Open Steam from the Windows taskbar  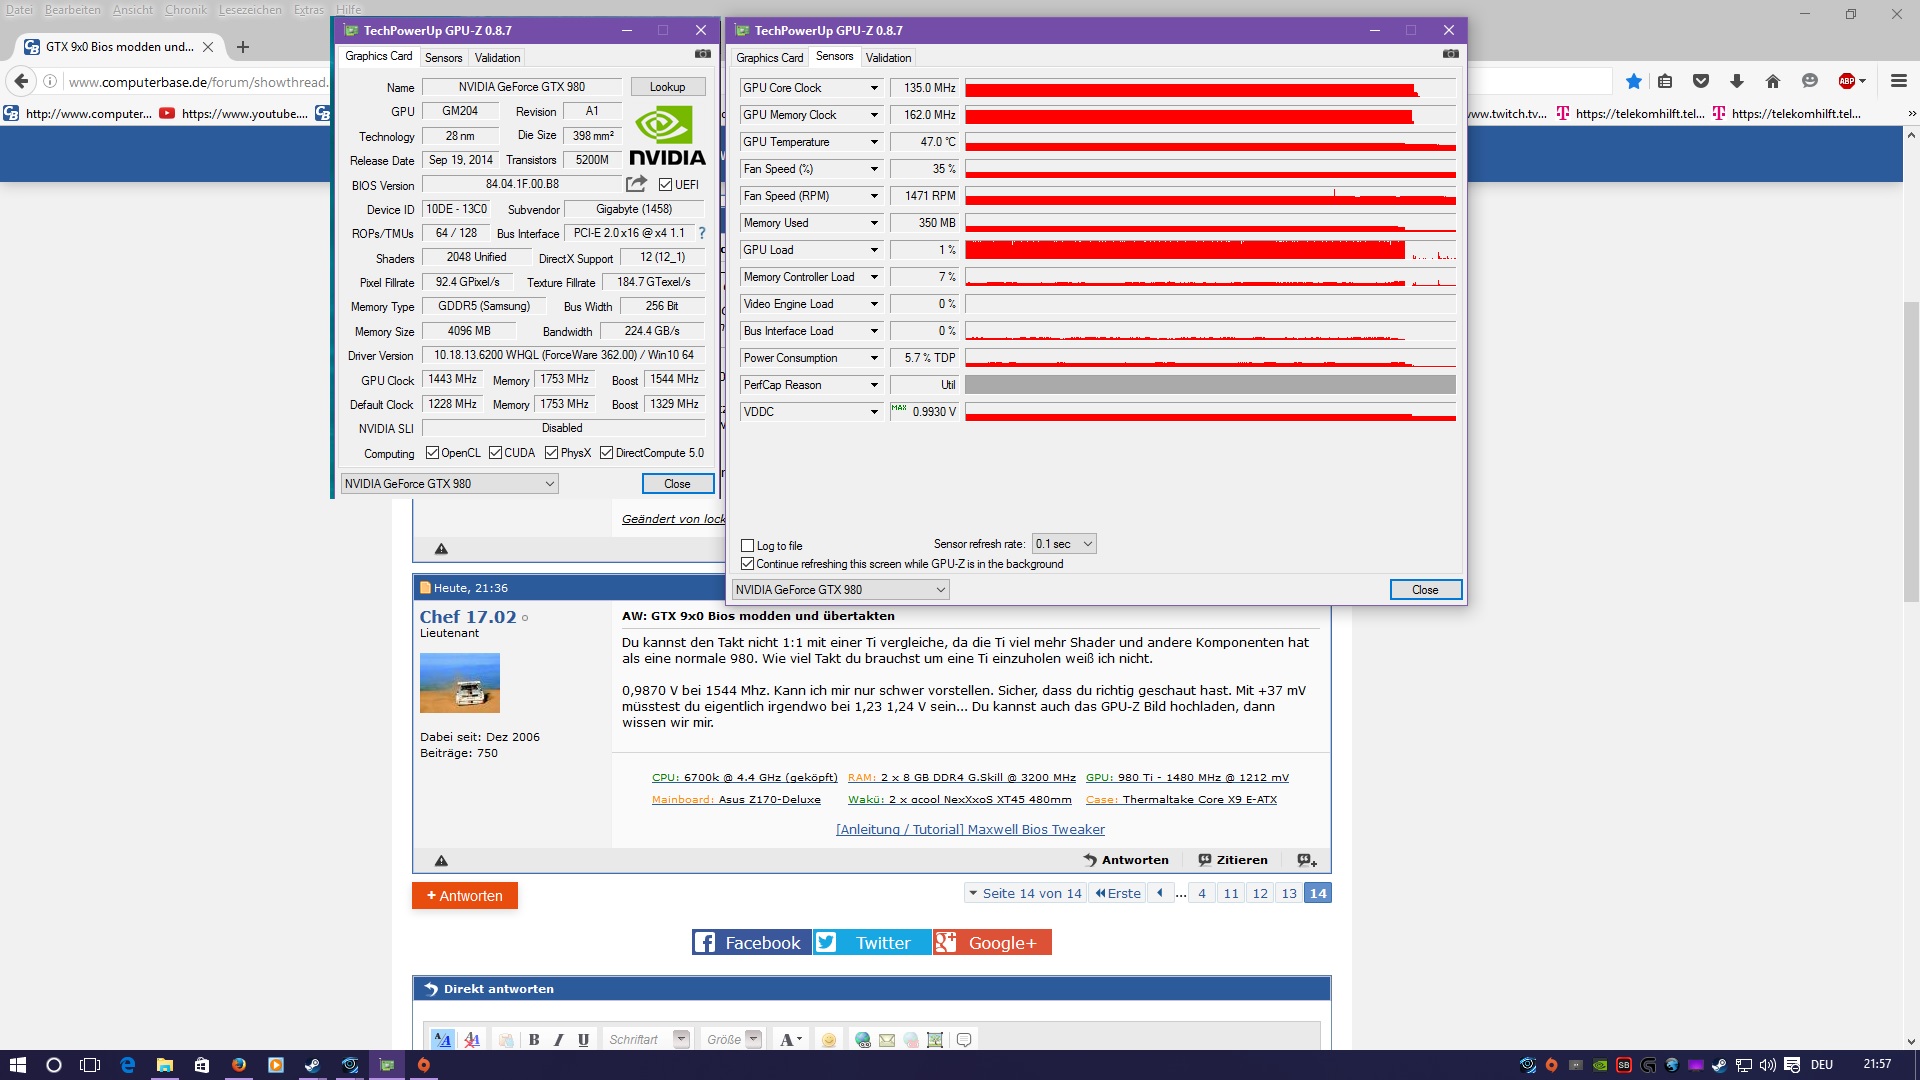(312, 1065)
